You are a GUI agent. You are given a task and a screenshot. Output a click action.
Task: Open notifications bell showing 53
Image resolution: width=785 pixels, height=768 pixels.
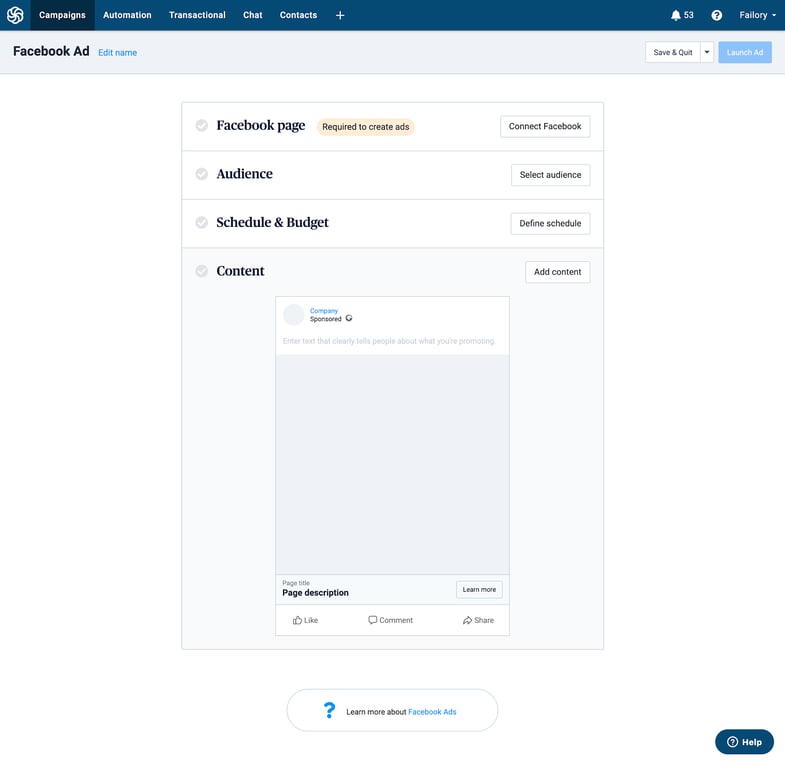(682, 15)
